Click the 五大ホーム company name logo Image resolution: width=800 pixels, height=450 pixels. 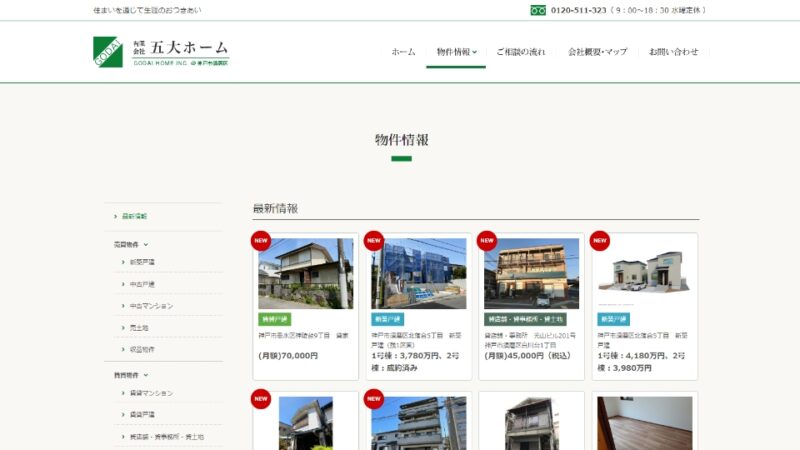point(181,52)
